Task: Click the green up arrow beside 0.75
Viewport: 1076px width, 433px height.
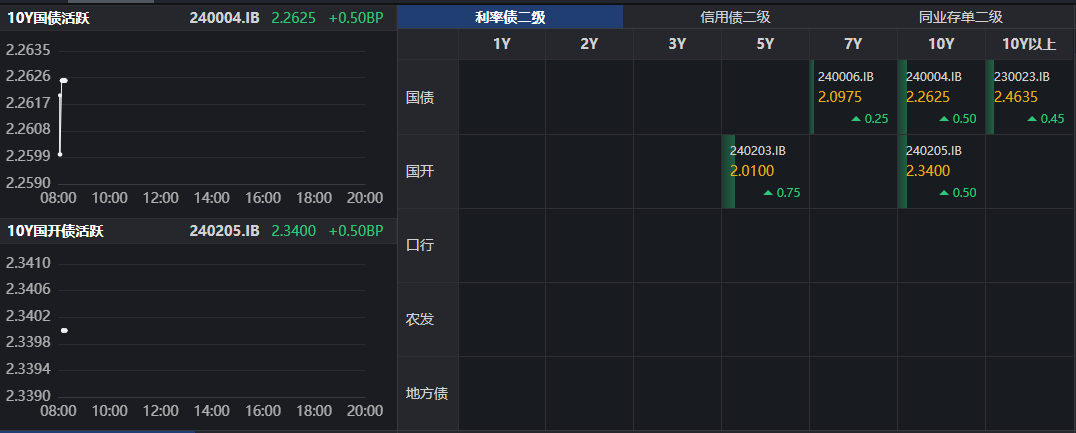Action: click(x=767, y=193)
